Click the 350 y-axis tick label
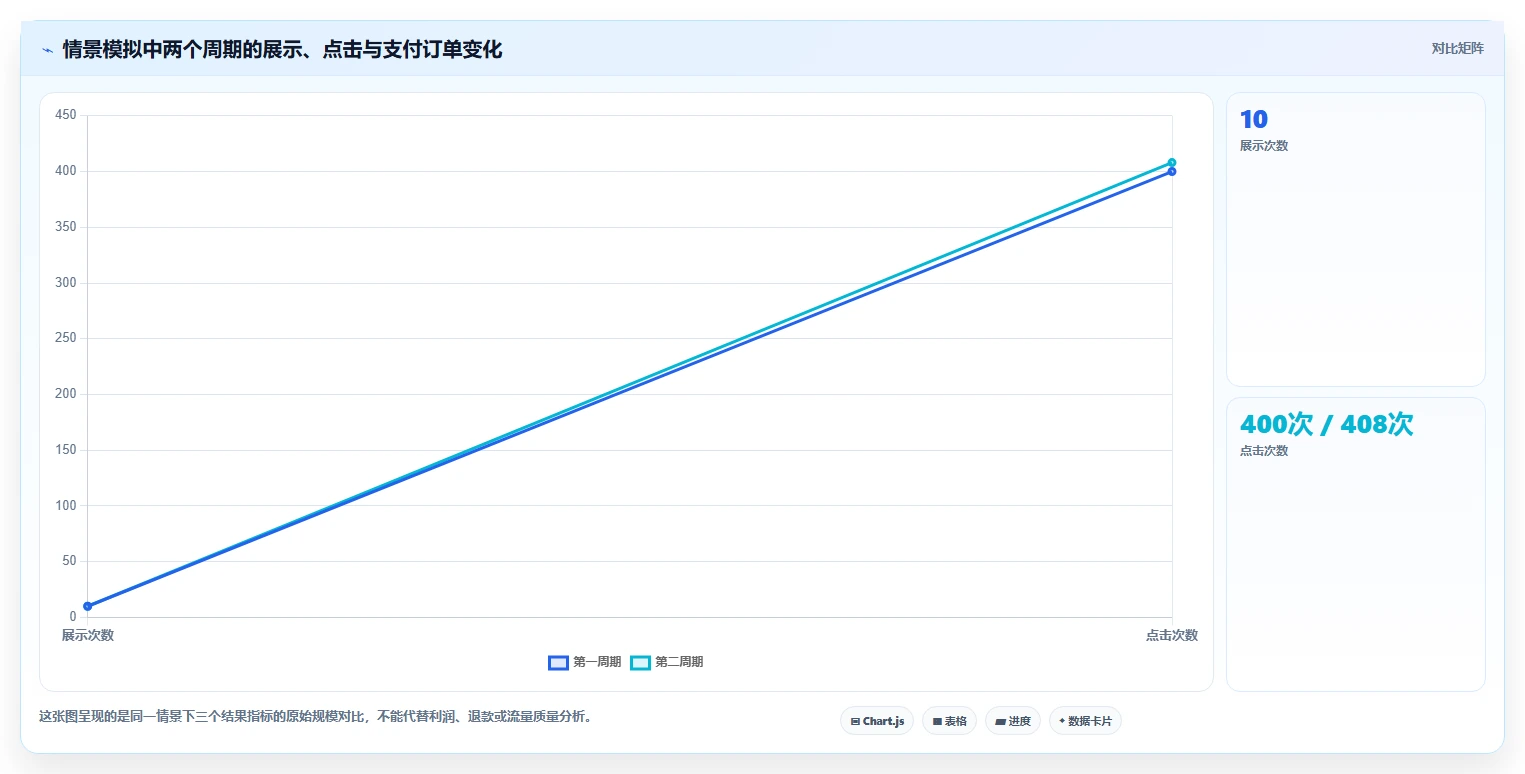Image resolution: width=1525 pixels, height=774 pixels. pyautogui.click(x=66, y=227)
